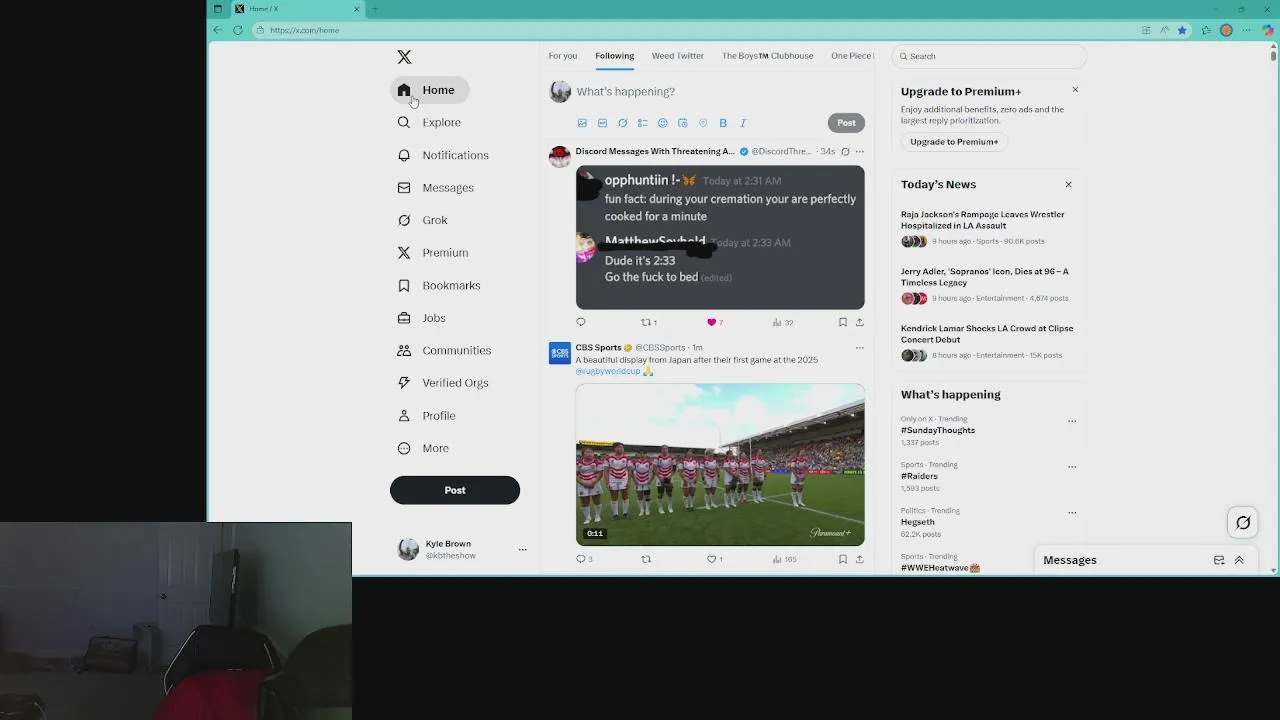Click Home in the sidebar
Viewport: 1280px width, 720px height.
pyautogui.click(x=429, y=90)
